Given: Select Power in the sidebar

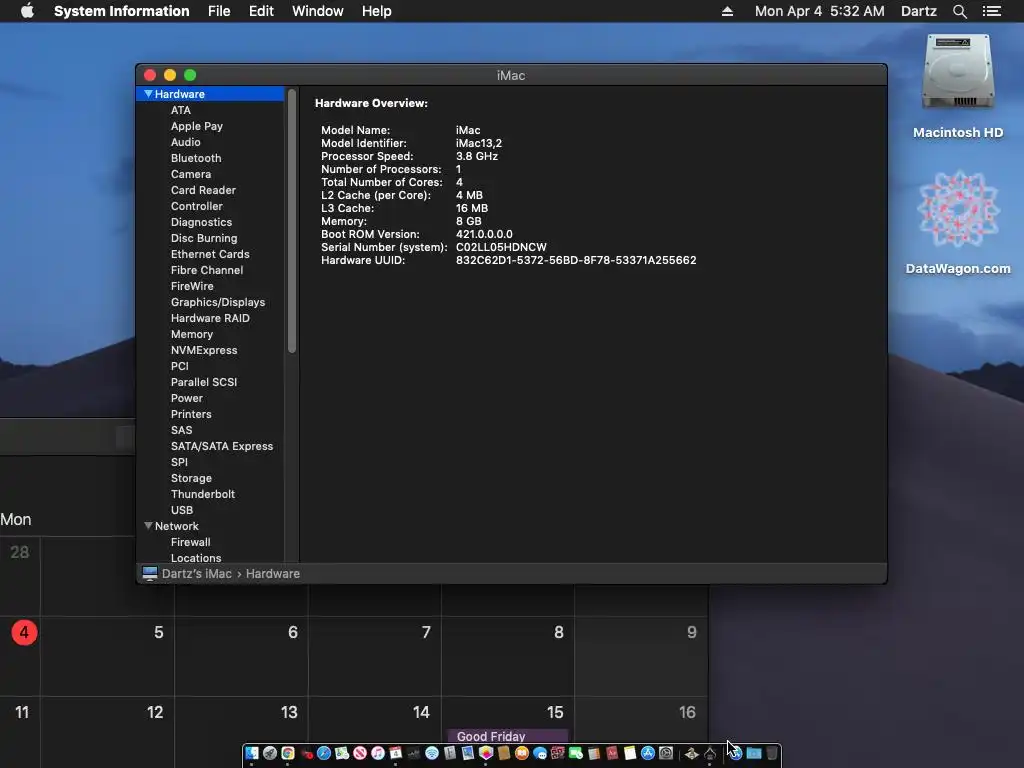Looking at the screenshot, I should pyautogui.click(x=187, y=398).
